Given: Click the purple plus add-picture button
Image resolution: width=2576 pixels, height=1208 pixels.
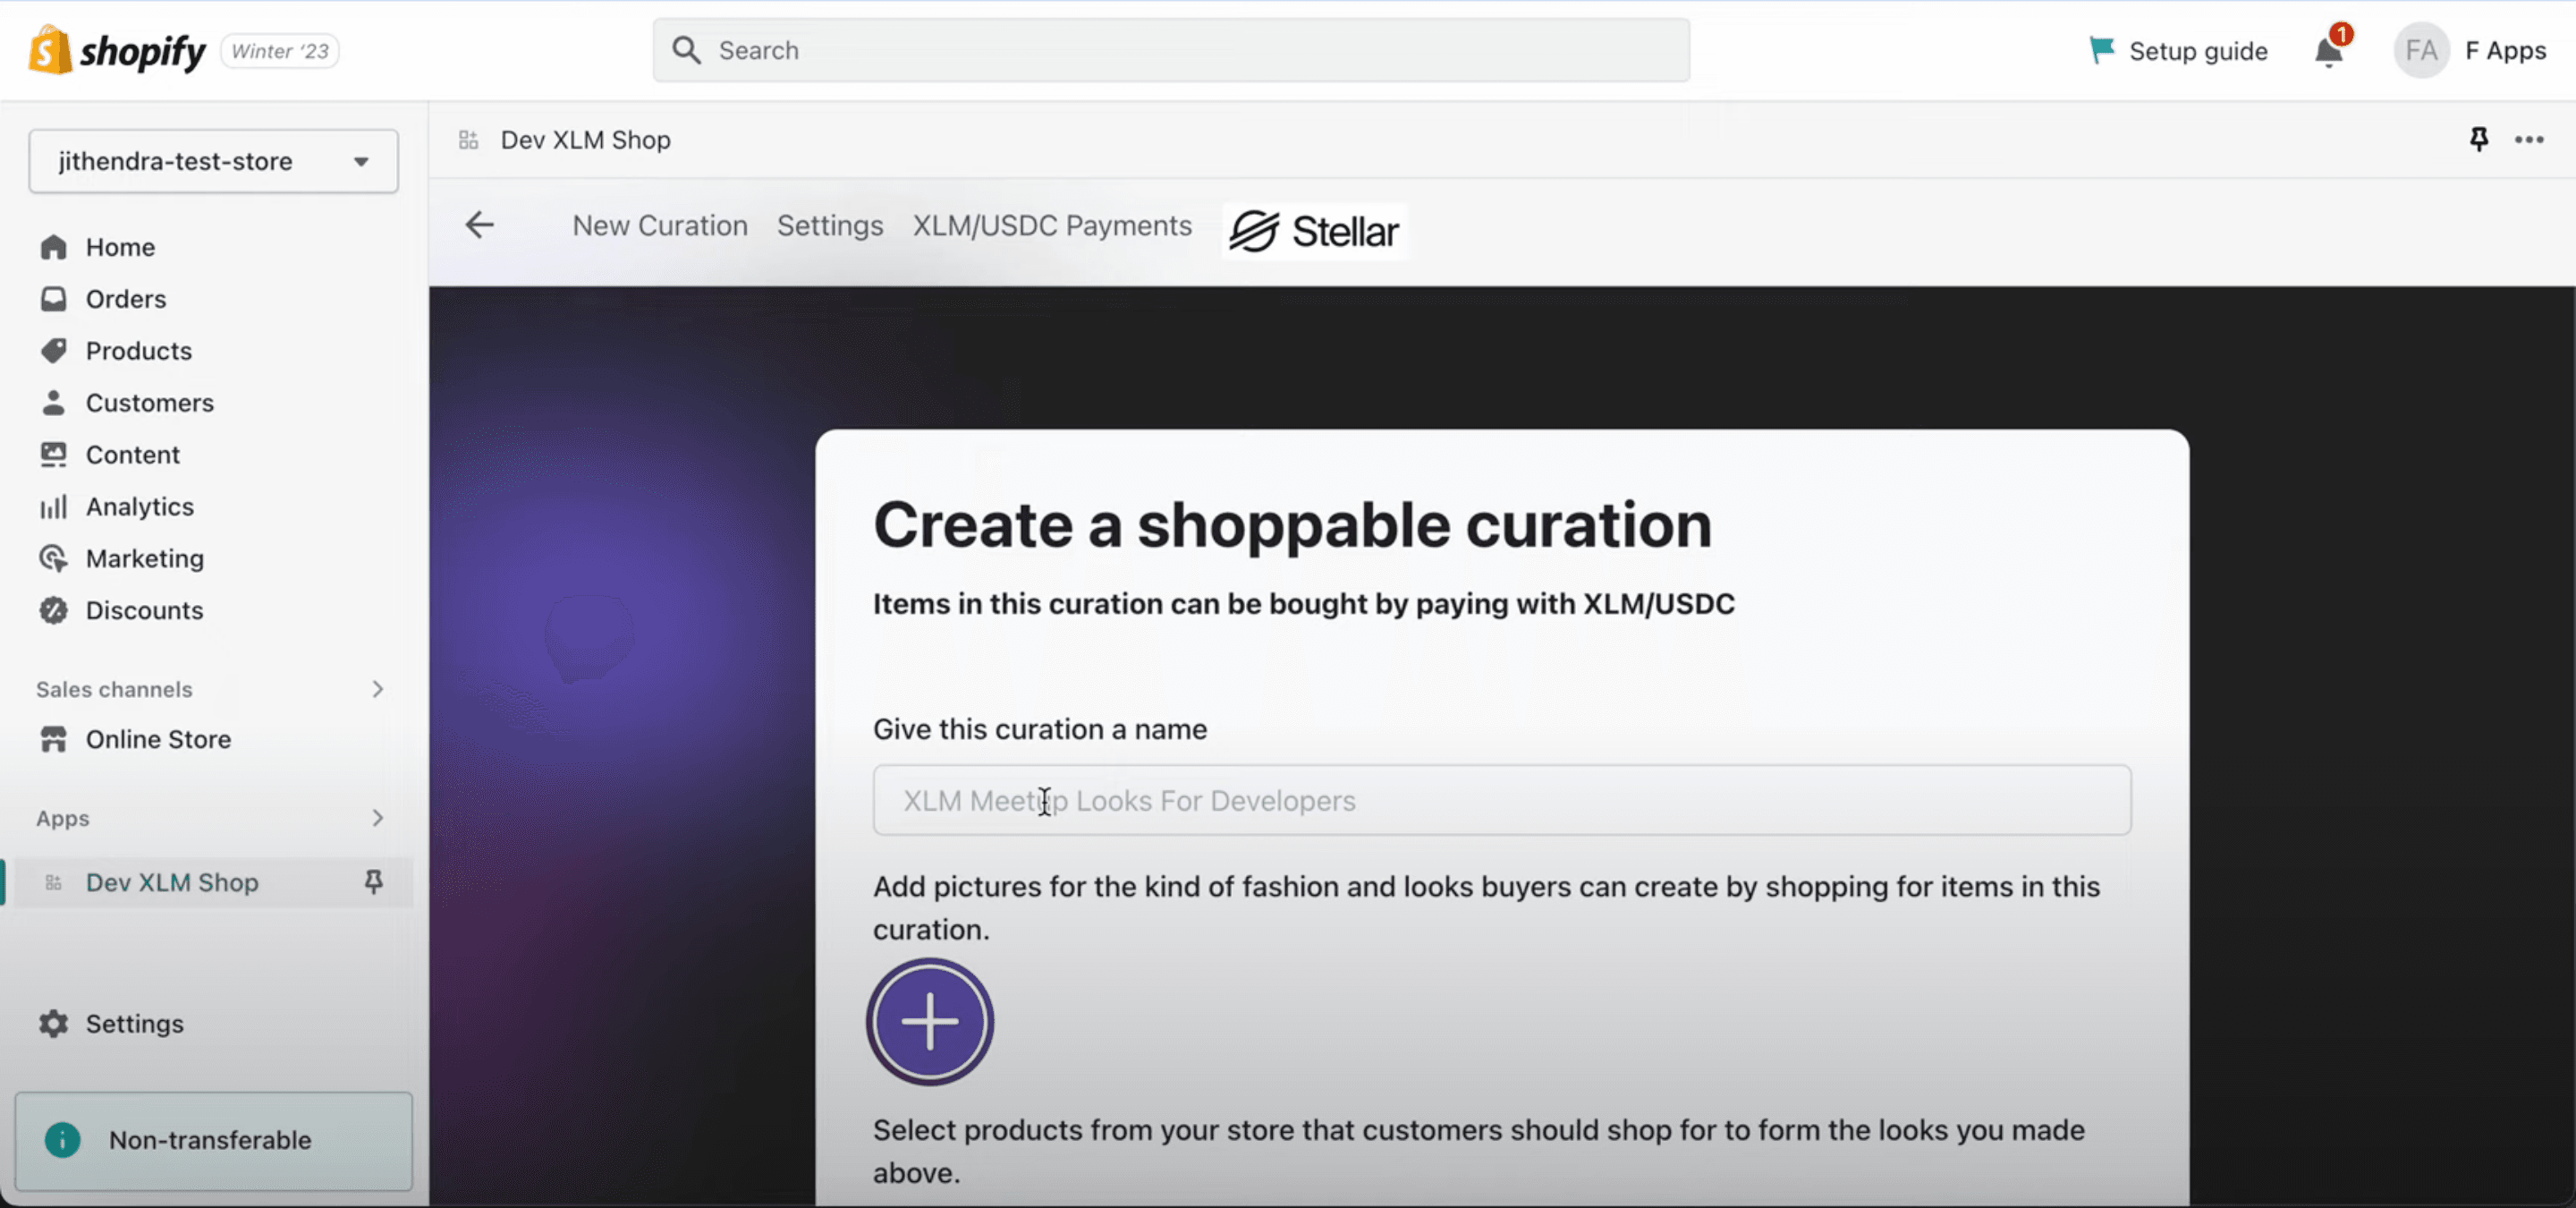Looking at the screenshot, I should tap(929, 1021).
